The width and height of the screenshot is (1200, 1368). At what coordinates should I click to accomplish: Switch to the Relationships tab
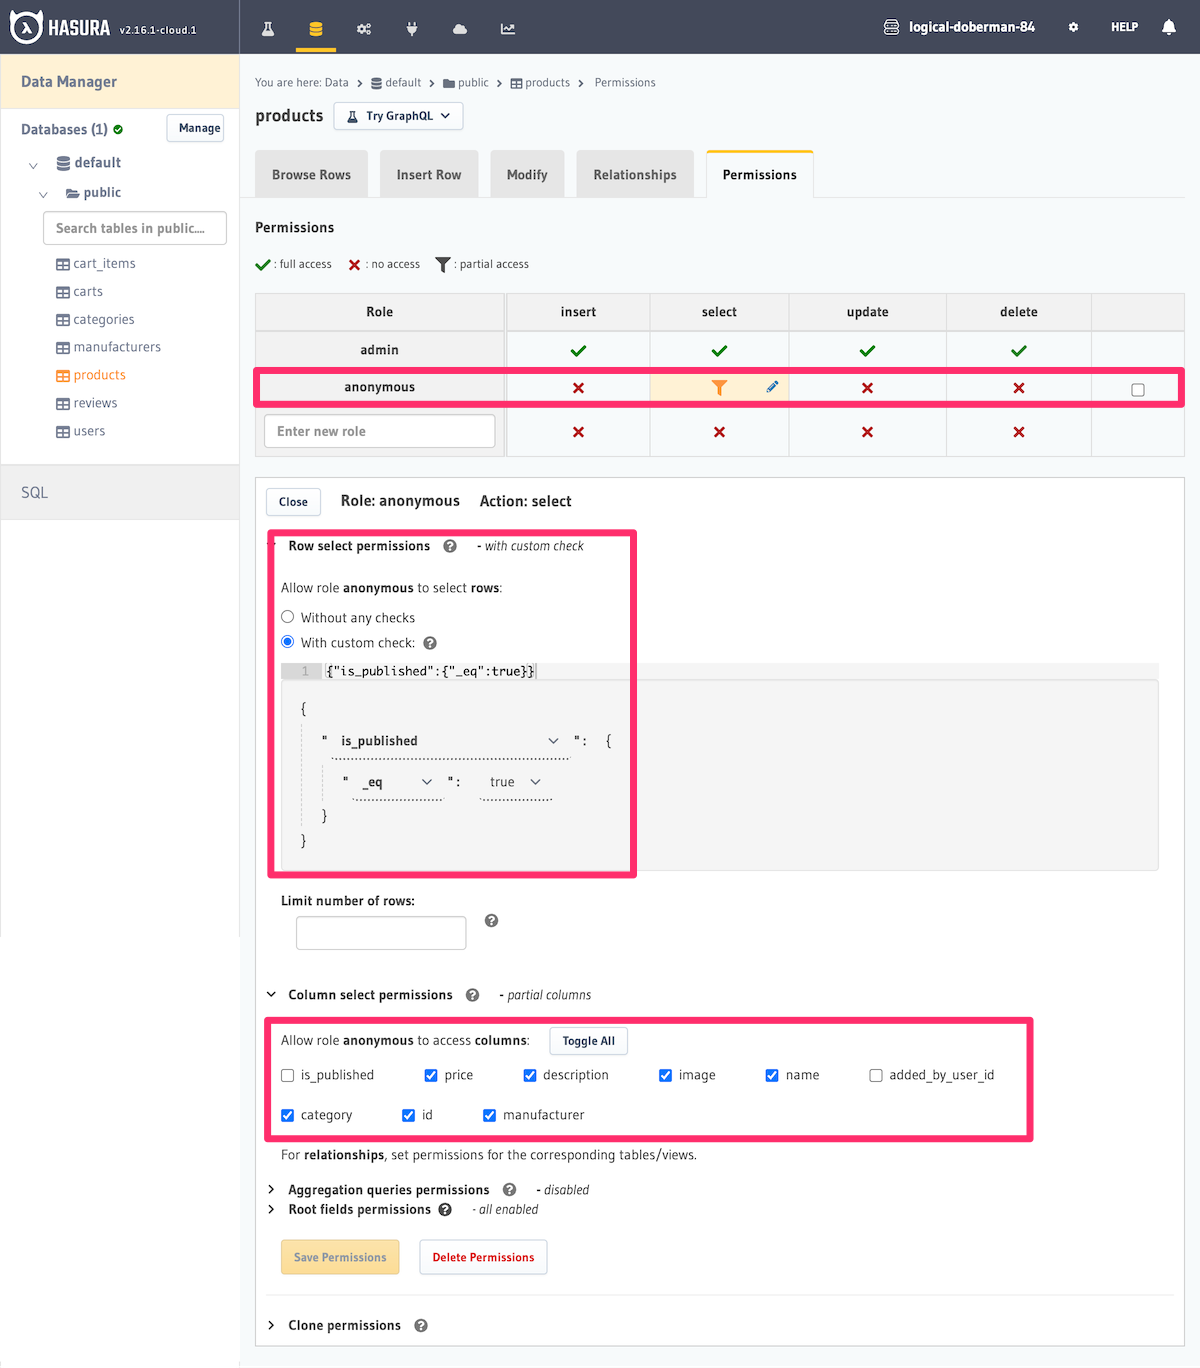(635, 175)
